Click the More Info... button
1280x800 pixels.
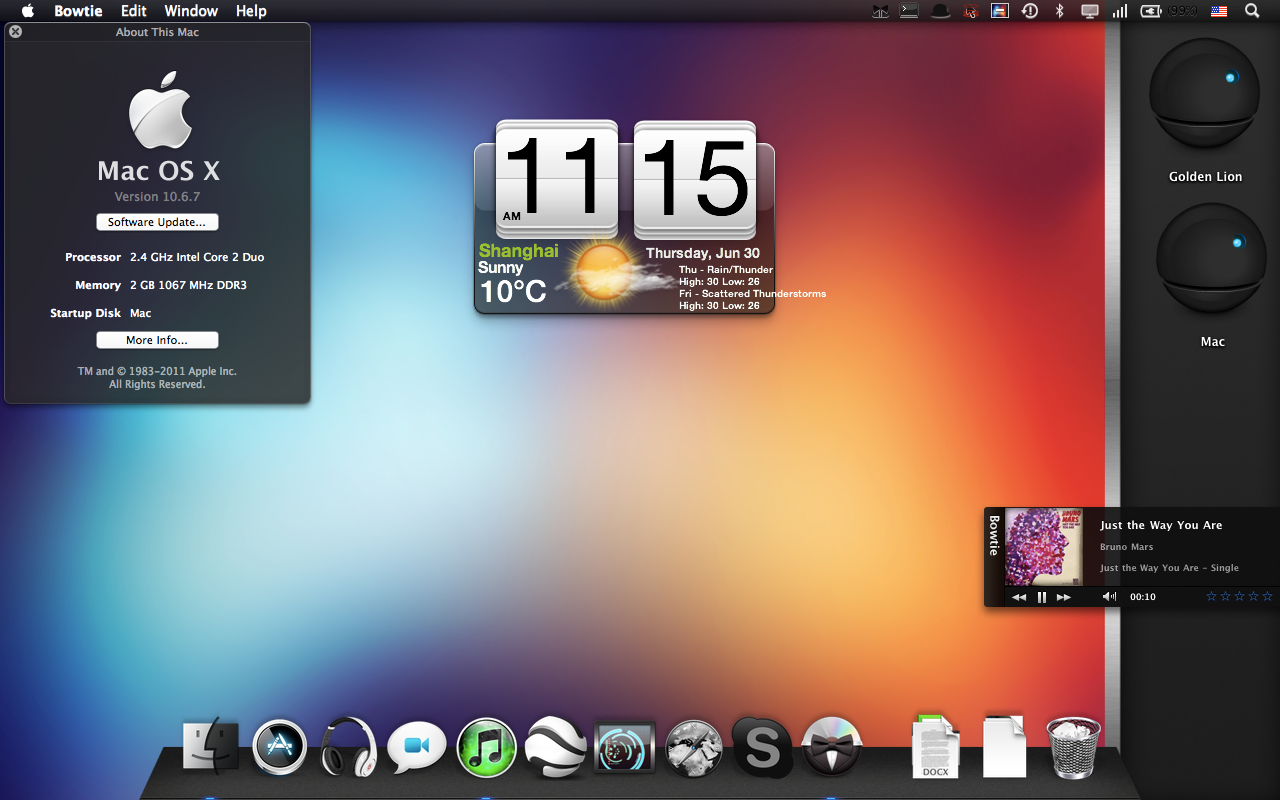click(157, 340)
